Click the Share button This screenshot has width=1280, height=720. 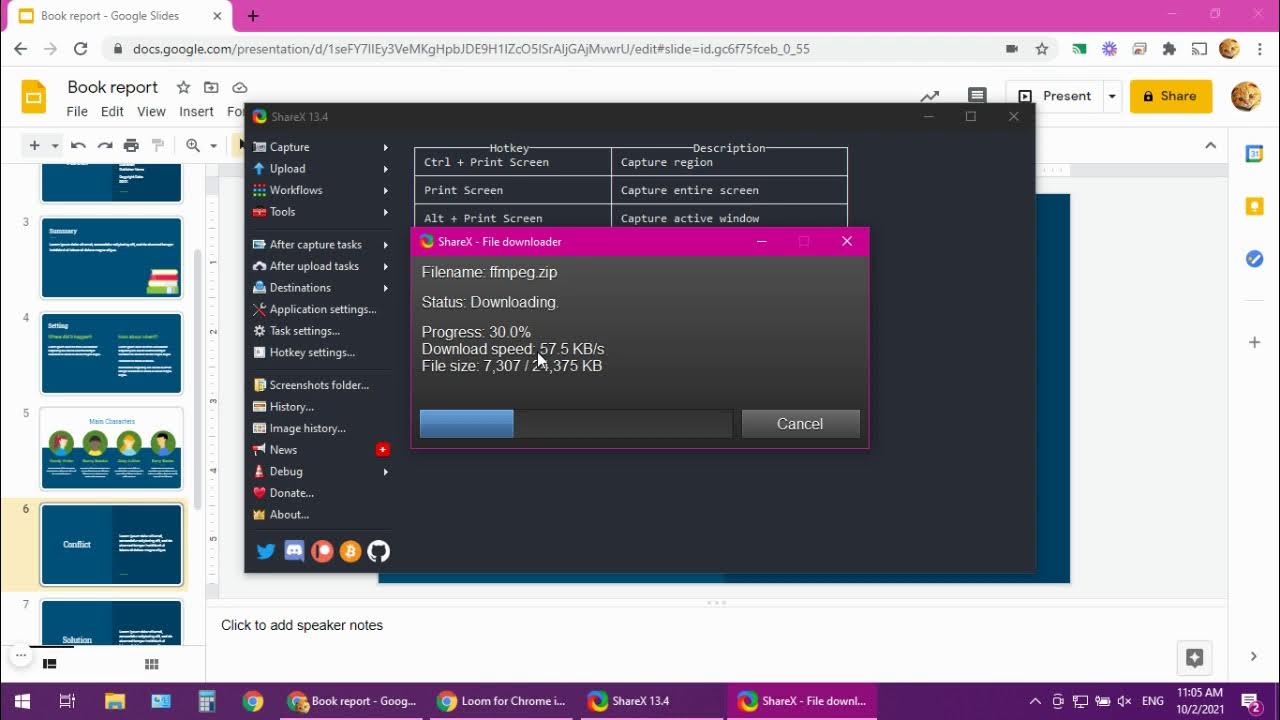tap(1171, 96)
